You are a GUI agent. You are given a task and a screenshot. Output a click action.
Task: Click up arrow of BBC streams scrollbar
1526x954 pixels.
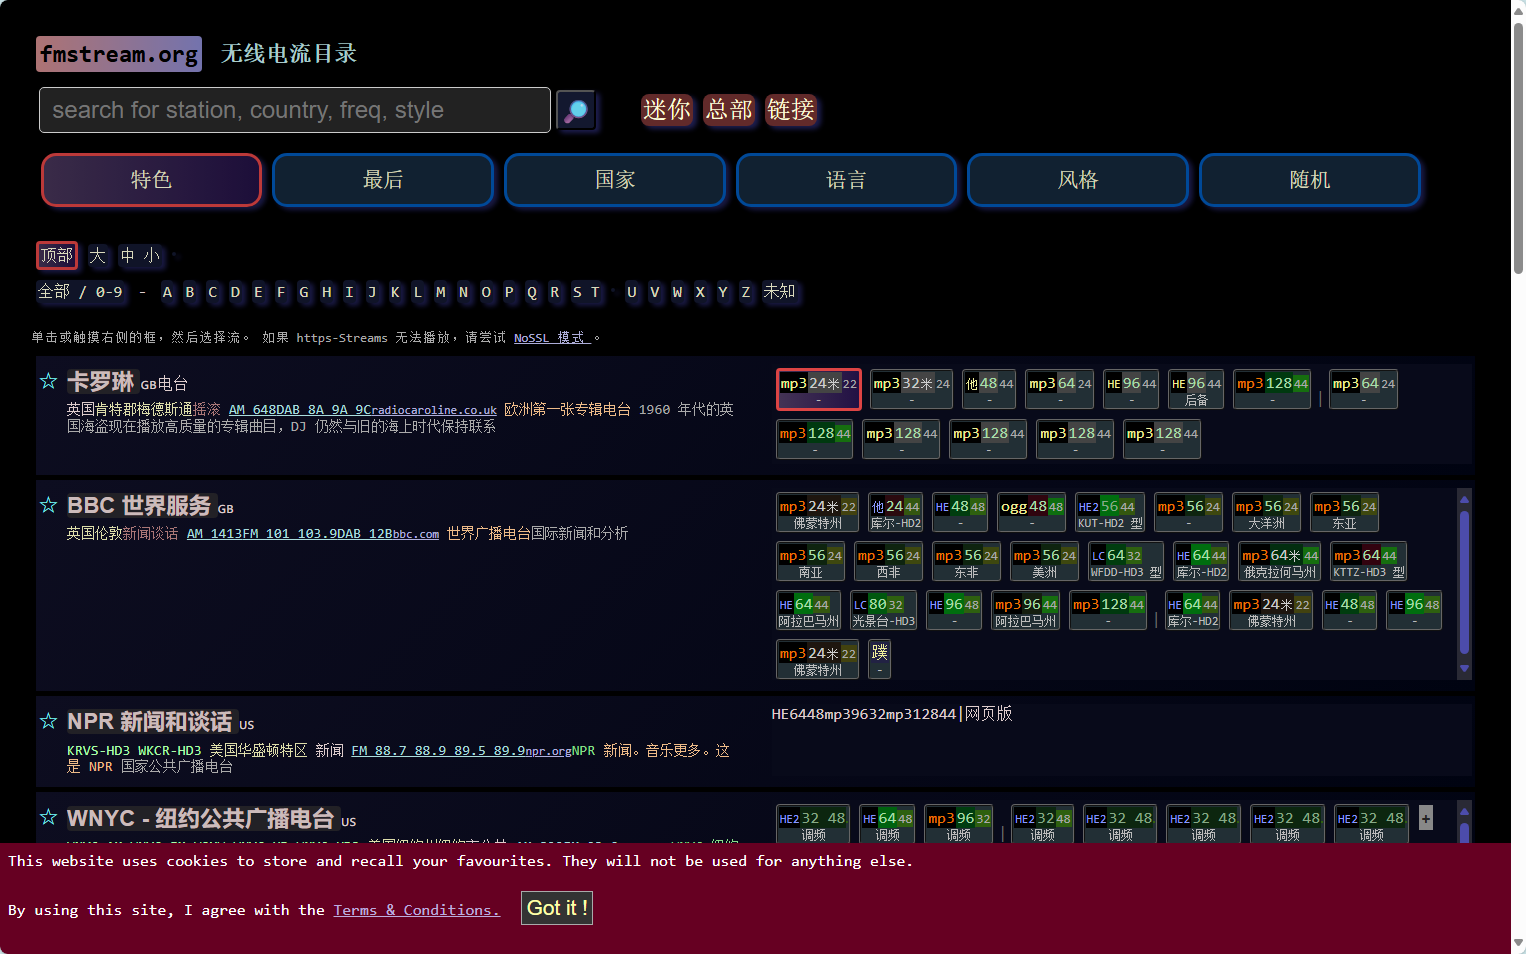1464,499
